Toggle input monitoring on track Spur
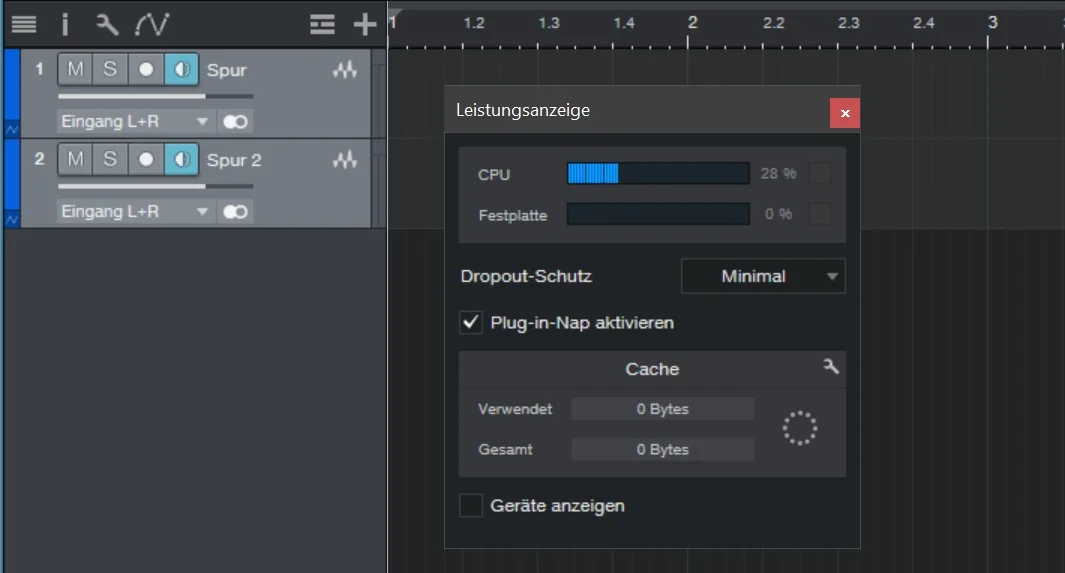 (181, 69)
